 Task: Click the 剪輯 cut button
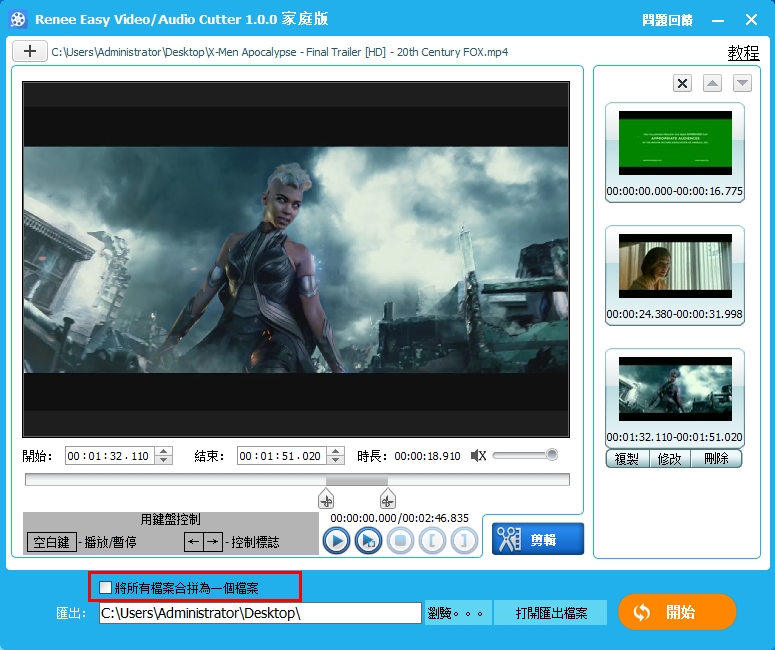[538, 539]
